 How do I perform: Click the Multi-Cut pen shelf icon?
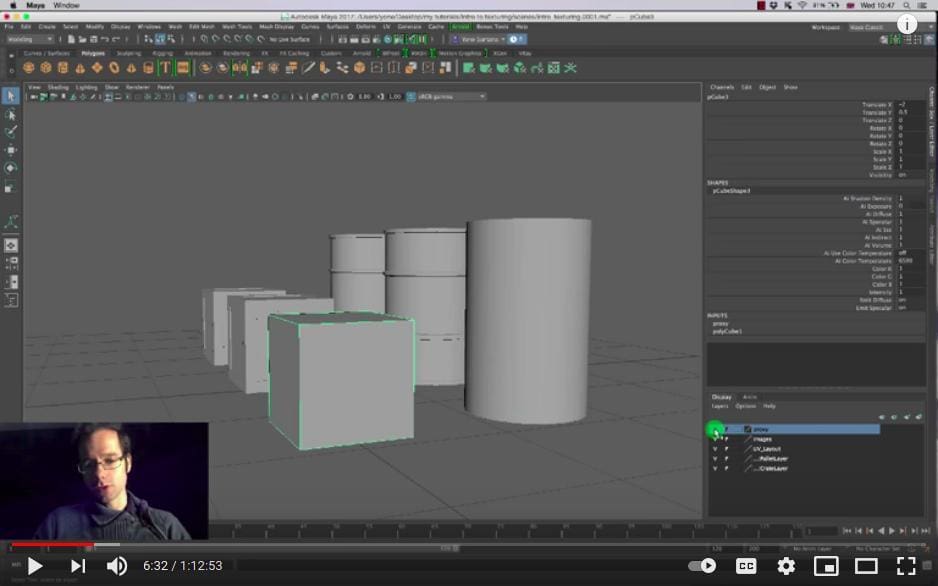[x=308, y=68]
